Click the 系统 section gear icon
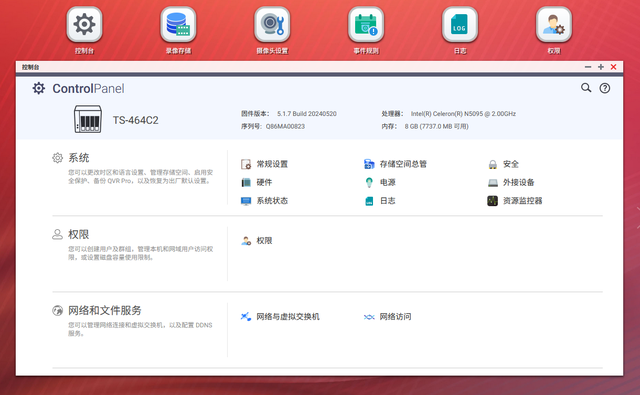Viewport: 640px width, 395px height. pyautogui.click(x=58, y=158)
